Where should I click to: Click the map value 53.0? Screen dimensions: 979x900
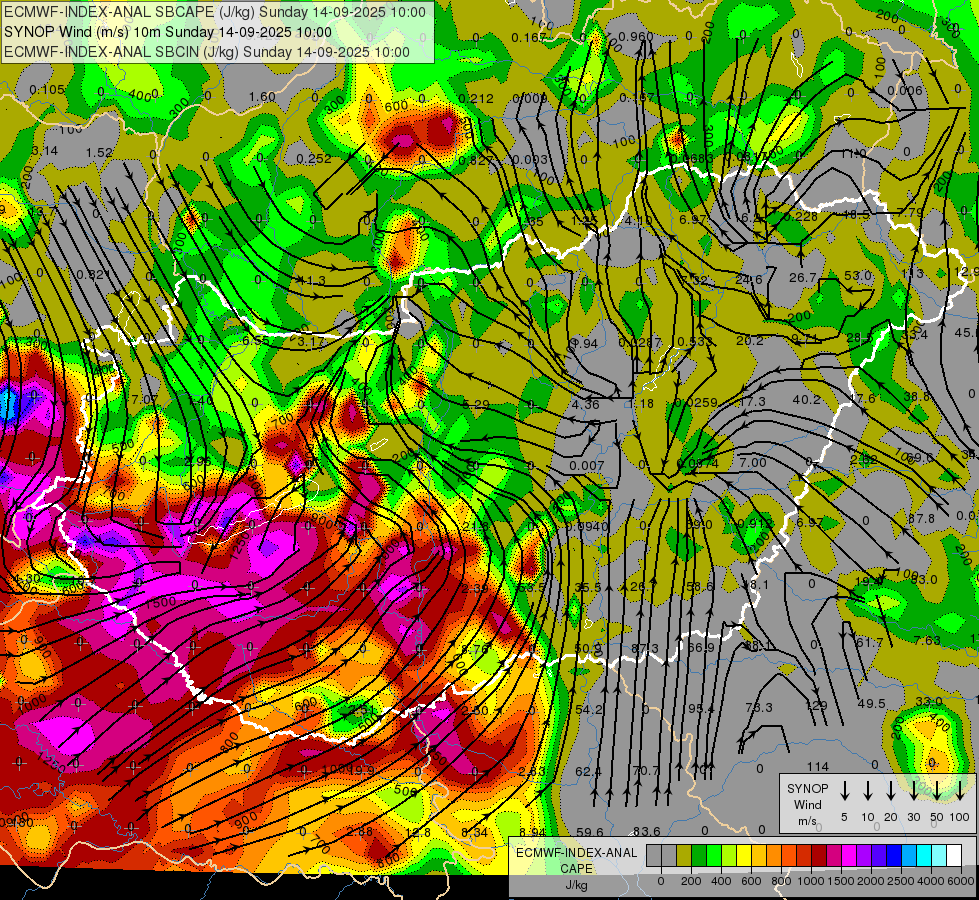click(x=857, y=275)
